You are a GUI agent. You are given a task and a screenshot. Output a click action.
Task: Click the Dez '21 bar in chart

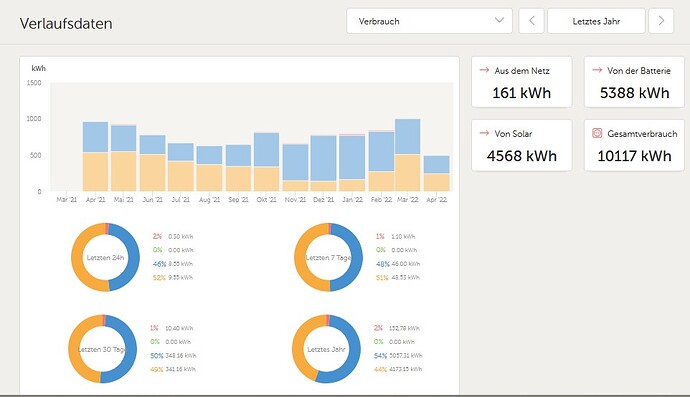point(323,163)
